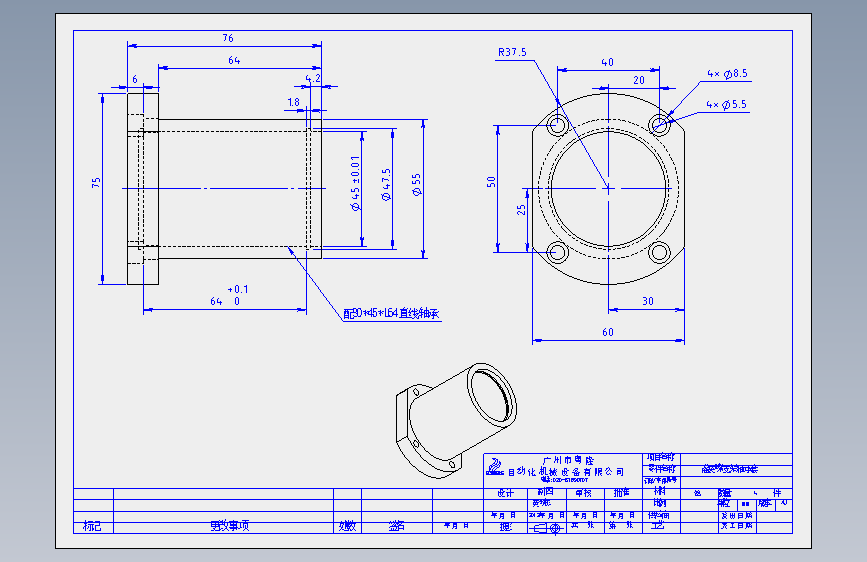Click the first-angle projection symbol
This screenshot has width=867, height=562.
pos(547,529)
